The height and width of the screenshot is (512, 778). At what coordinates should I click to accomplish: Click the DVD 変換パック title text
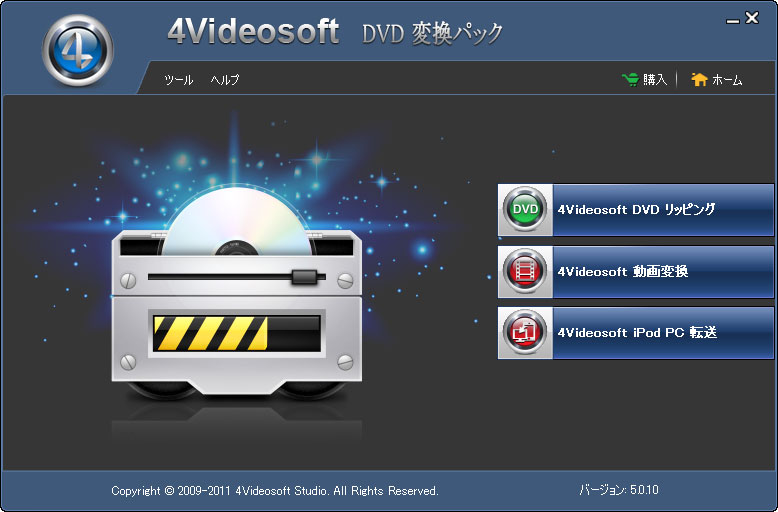432,34
